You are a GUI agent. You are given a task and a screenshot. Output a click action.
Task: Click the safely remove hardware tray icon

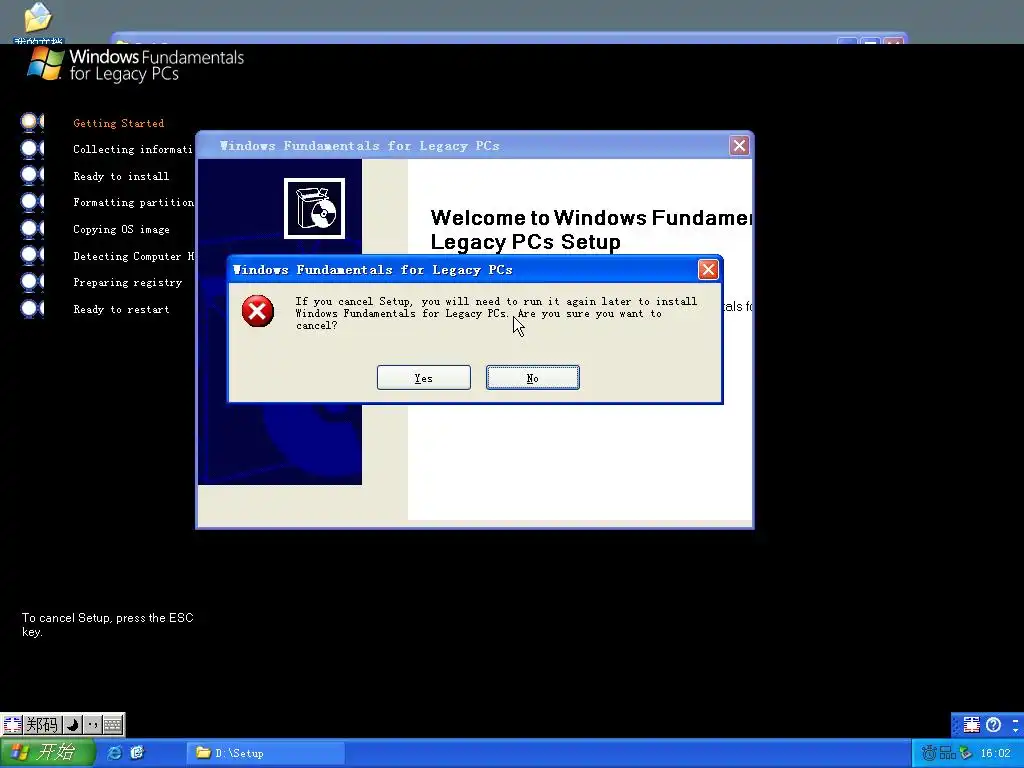coord(966,754)
